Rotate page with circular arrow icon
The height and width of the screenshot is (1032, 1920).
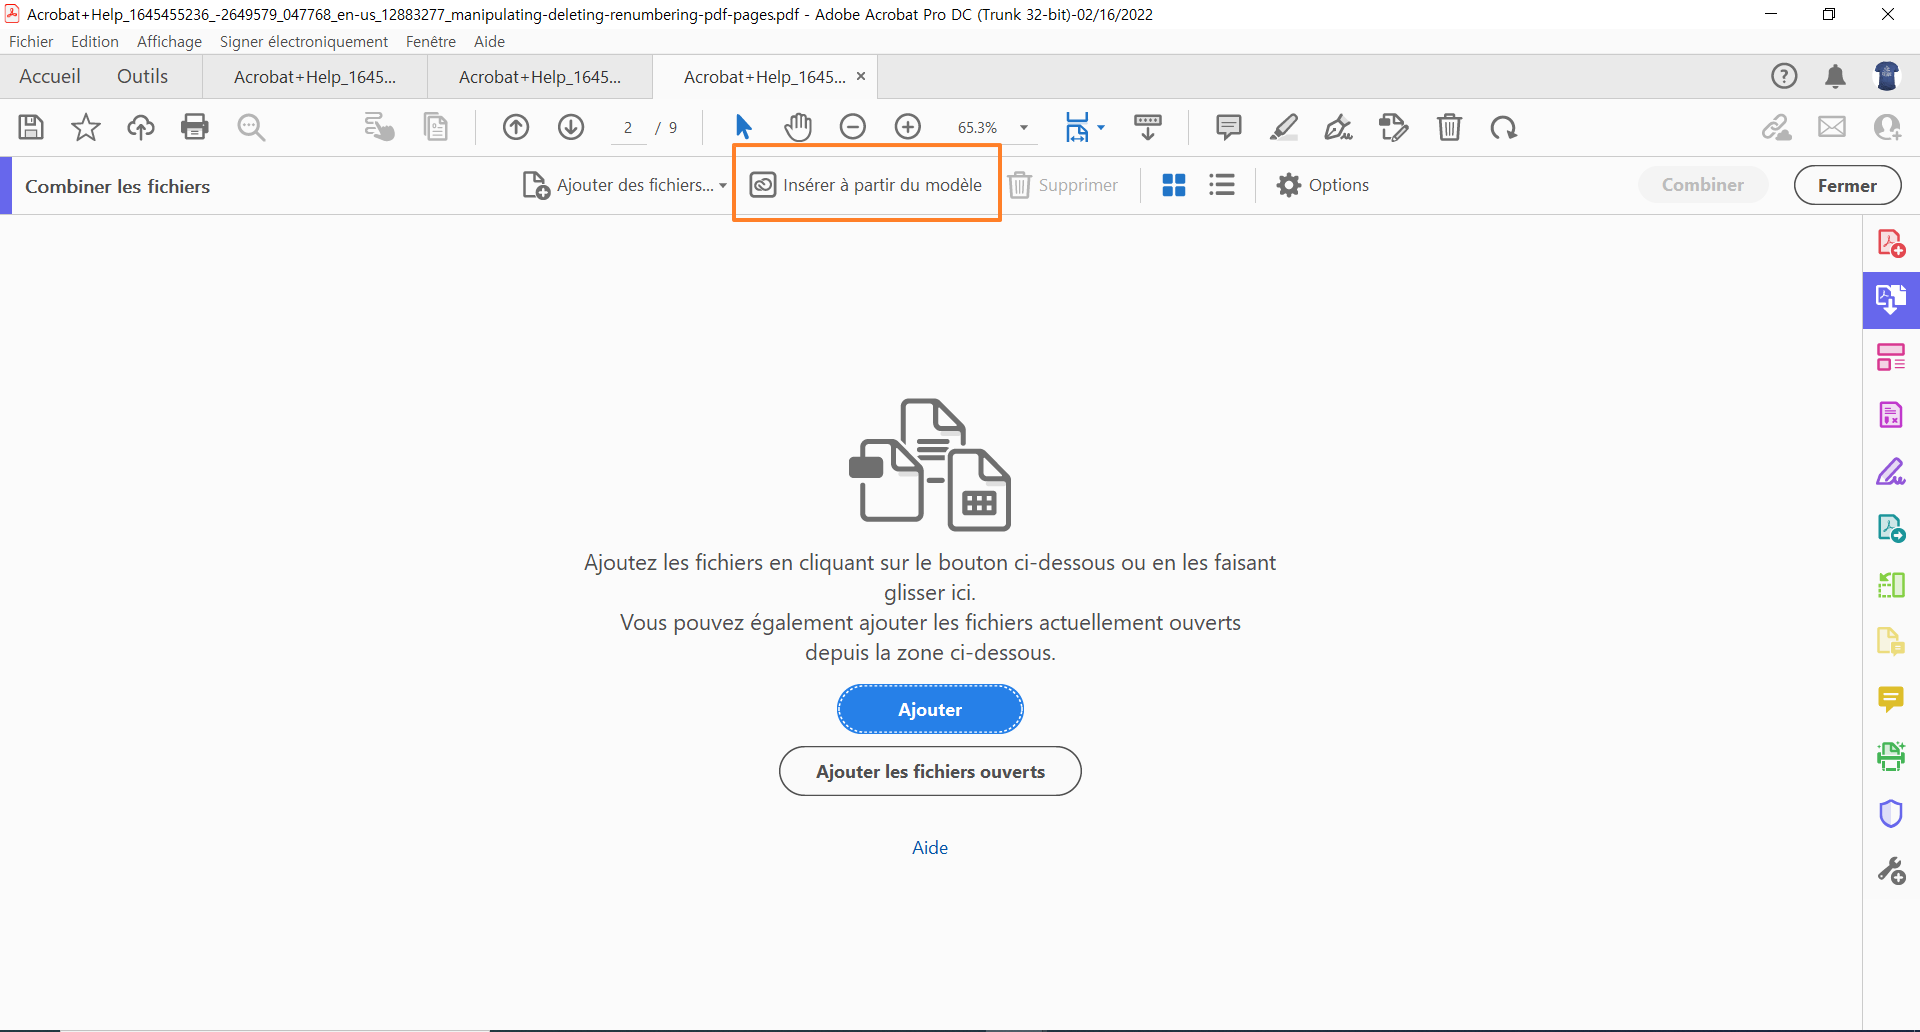coord(1504,127)
